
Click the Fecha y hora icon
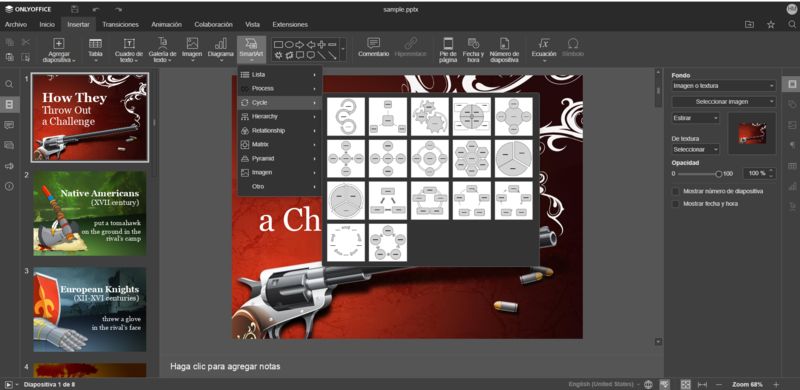[x=473, y=43]
